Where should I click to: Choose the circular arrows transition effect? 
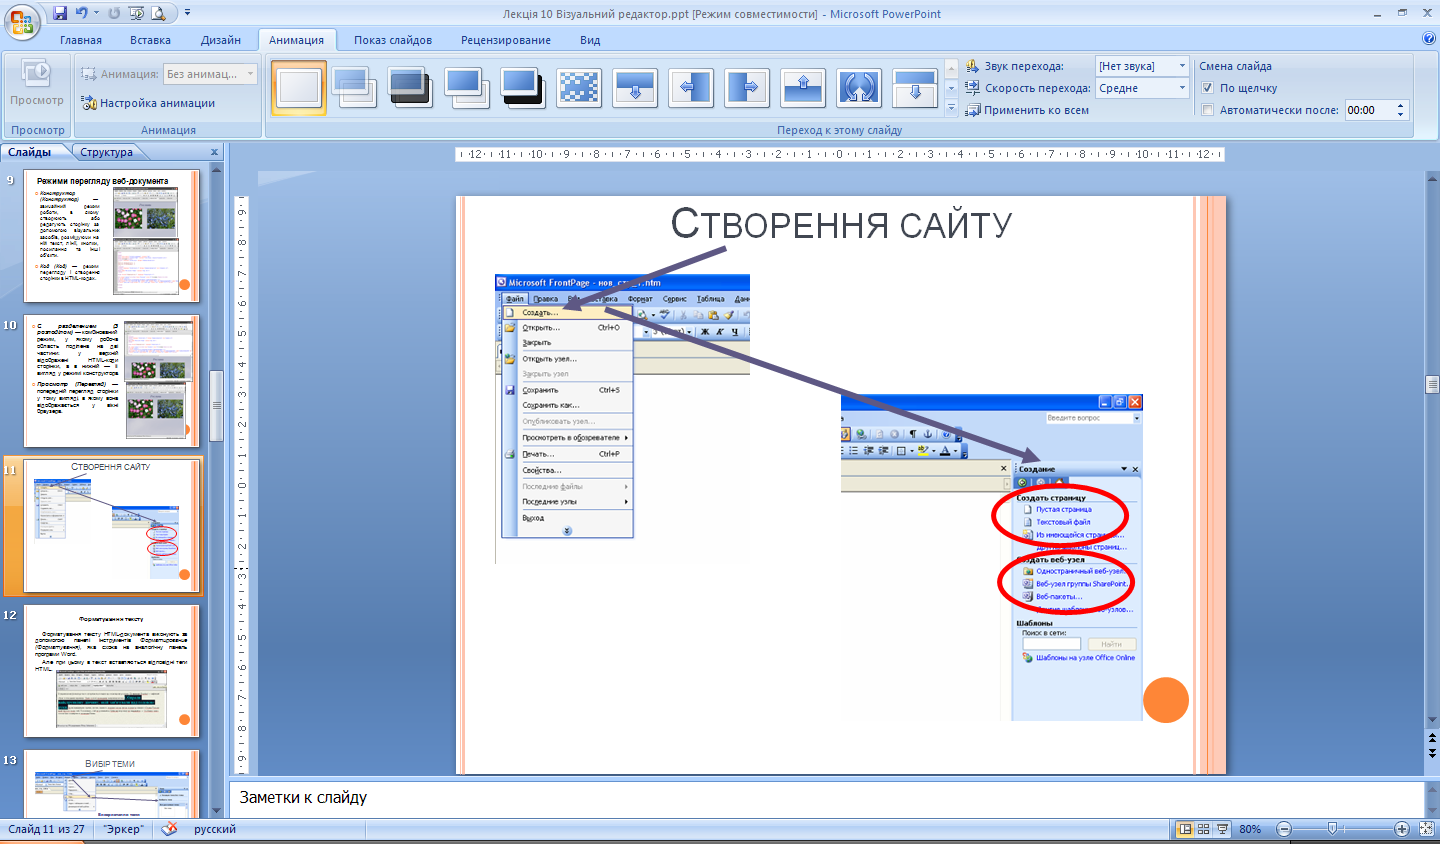point(859,88)
